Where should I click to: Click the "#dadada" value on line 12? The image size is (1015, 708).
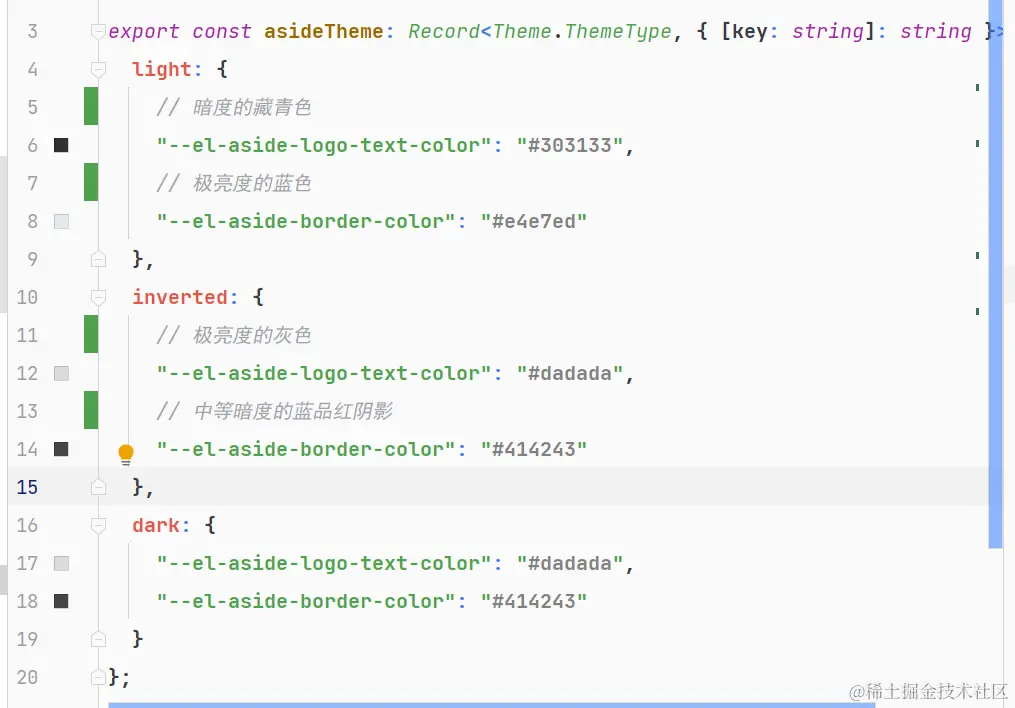click(570, 373)
